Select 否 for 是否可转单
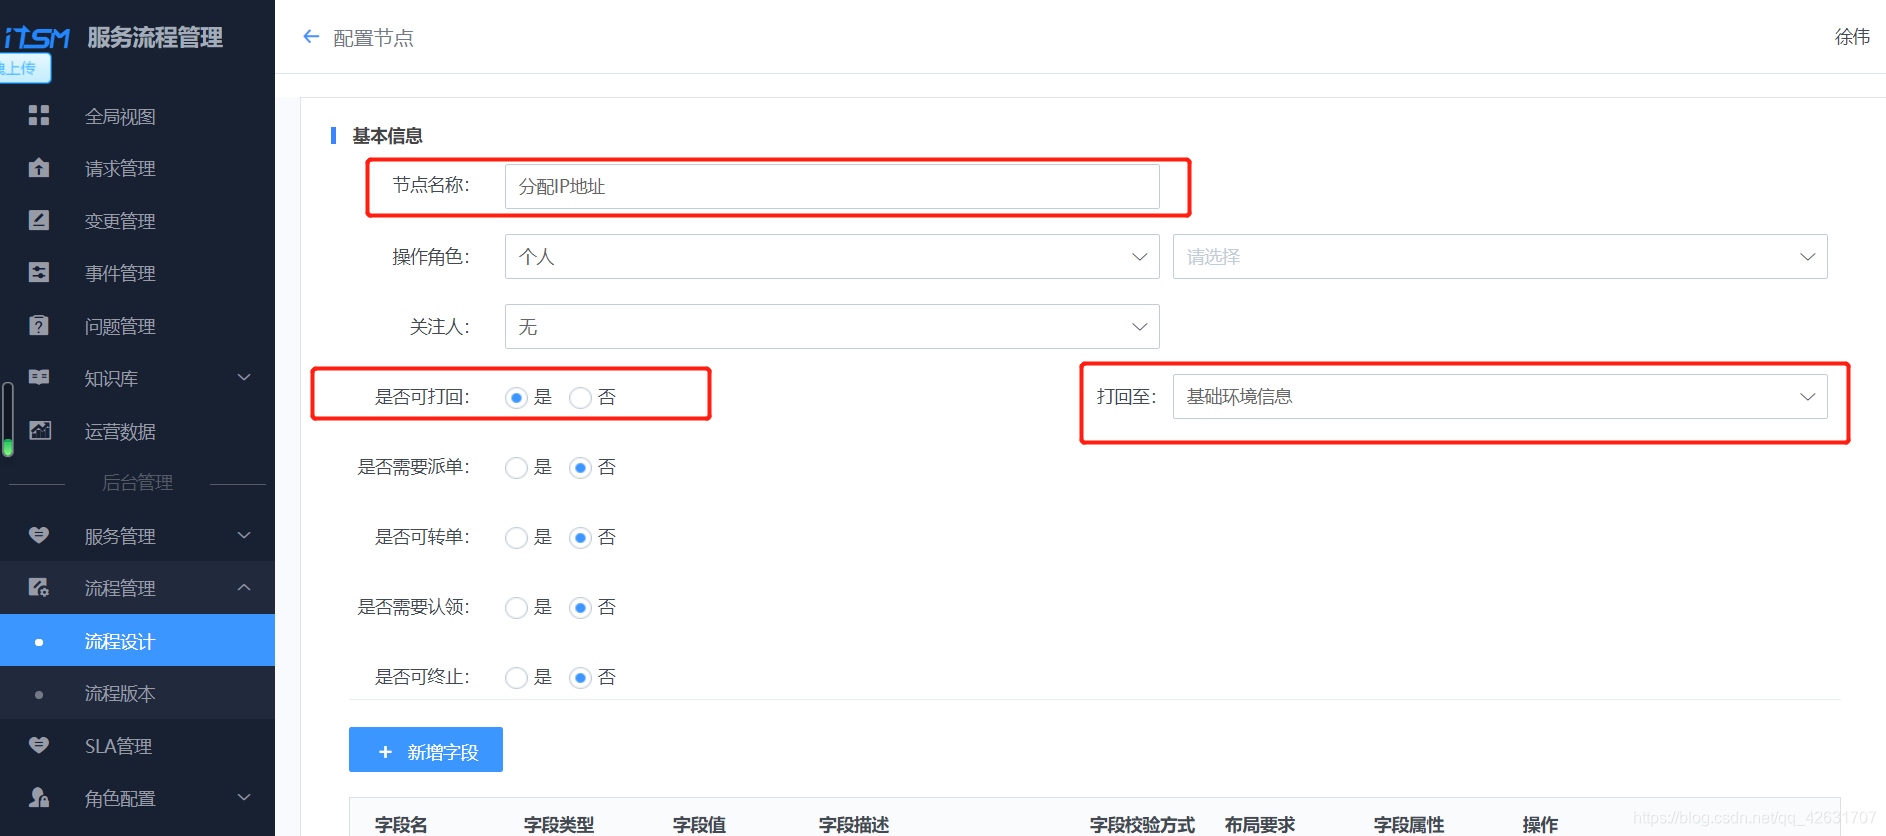This screenshot has height=836, width=1886. click(580, 538)
